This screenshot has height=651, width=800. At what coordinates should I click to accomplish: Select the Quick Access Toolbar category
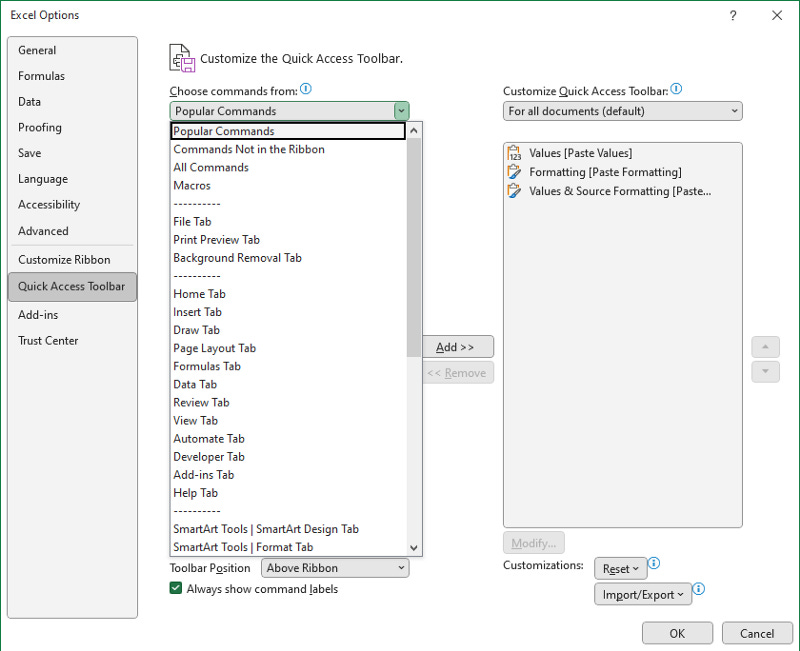72,286
